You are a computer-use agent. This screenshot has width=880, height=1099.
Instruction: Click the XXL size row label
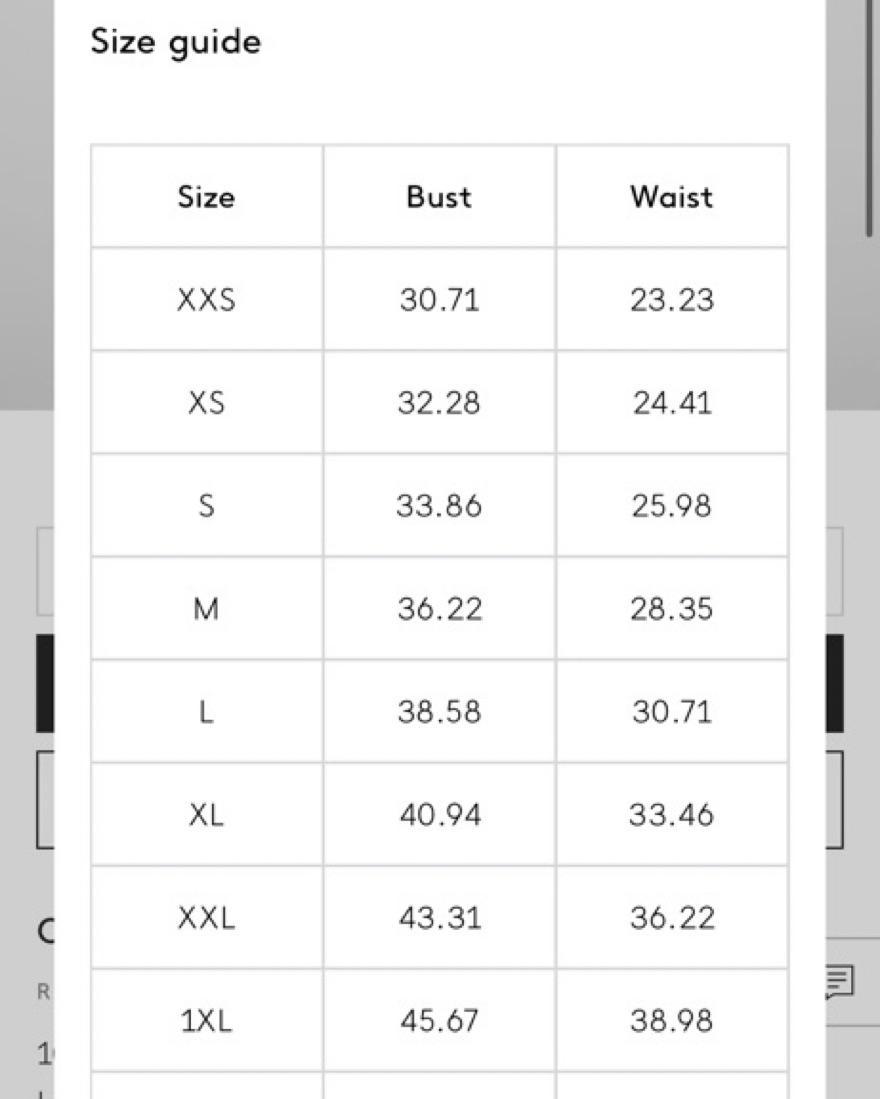pos(207,917)
